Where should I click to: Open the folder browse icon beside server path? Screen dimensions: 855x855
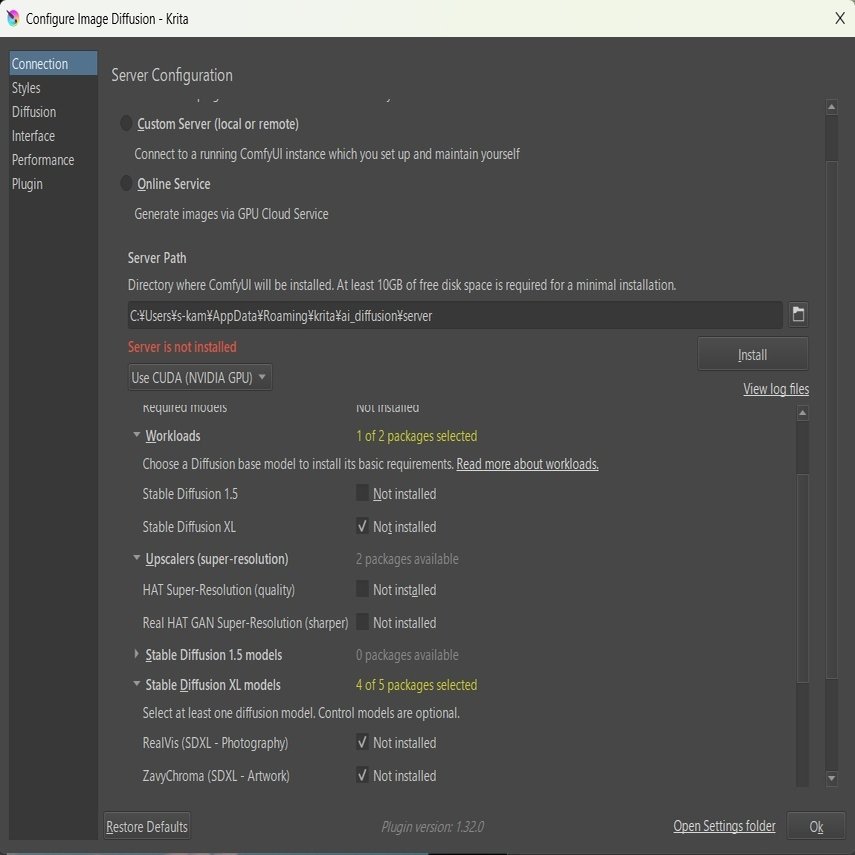click(798, 315)
